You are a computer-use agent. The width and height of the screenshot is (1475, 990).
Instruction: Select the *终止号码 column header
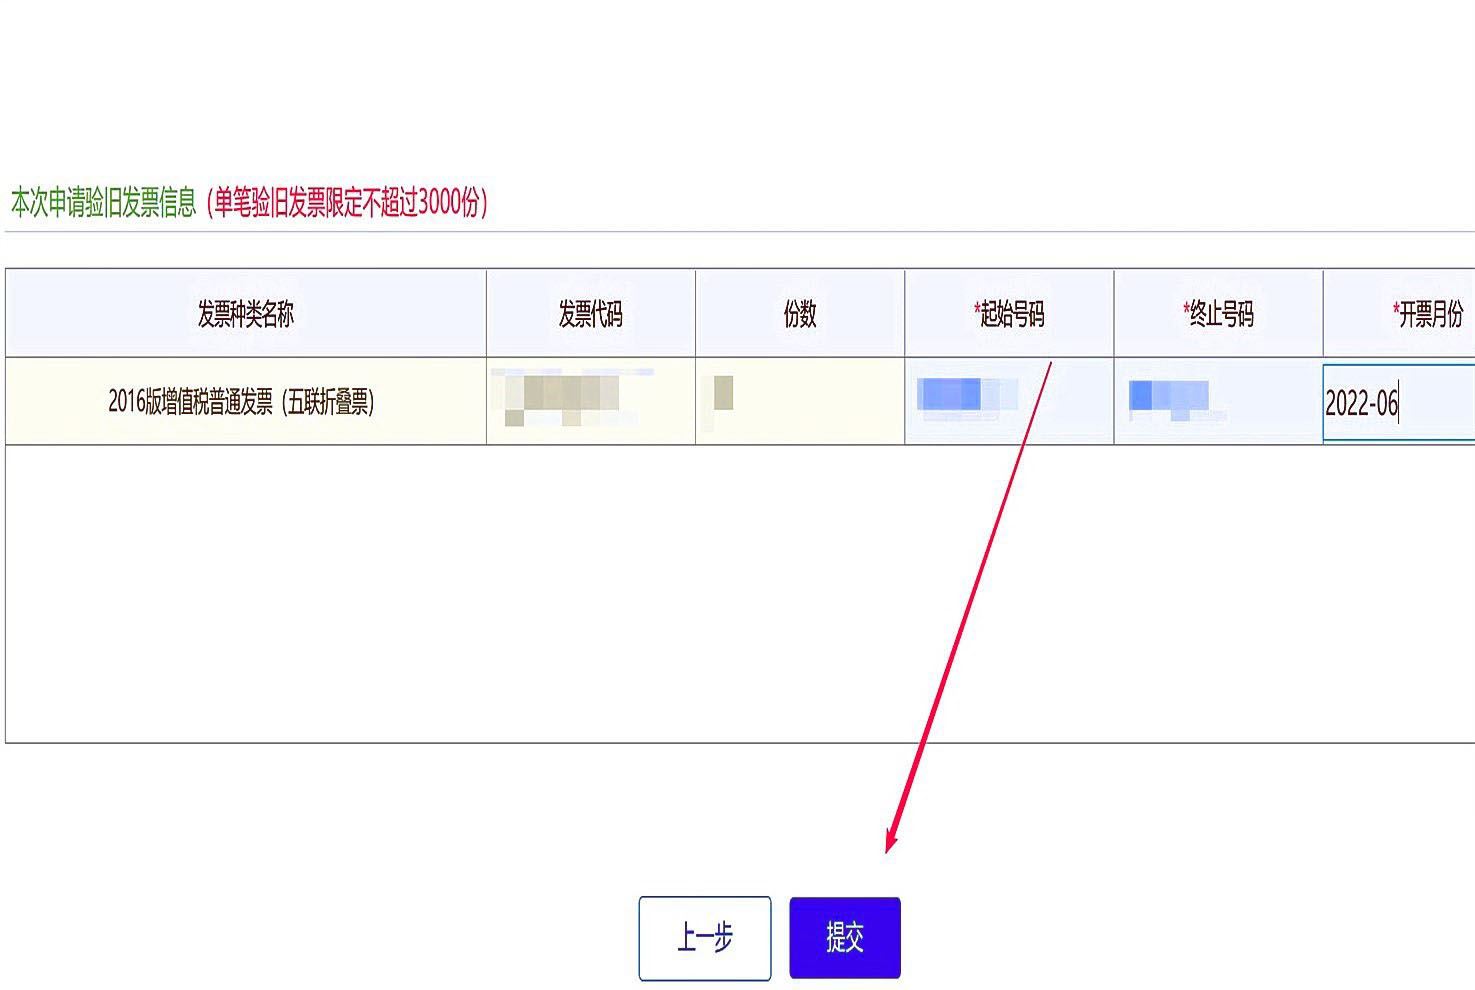click(x=1218, y=314)
